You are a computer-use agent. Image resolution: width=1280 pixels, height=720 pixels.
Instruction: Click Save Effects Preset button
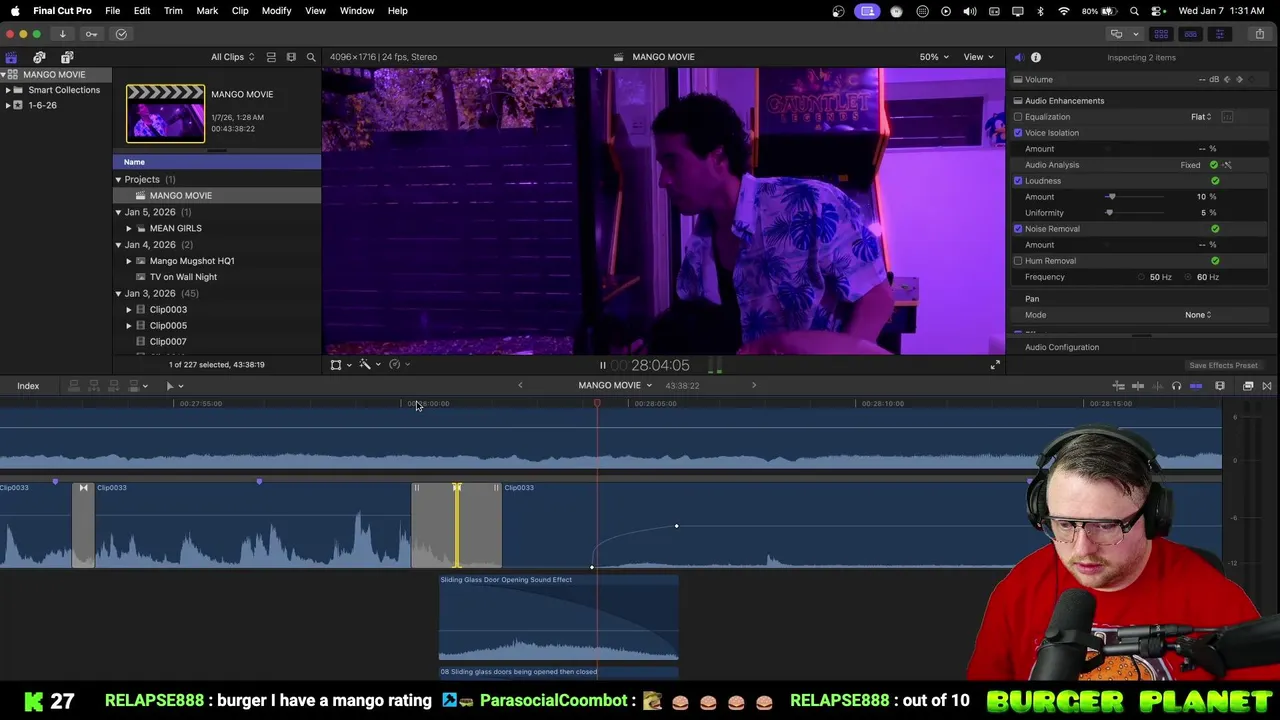(1223, 366)
